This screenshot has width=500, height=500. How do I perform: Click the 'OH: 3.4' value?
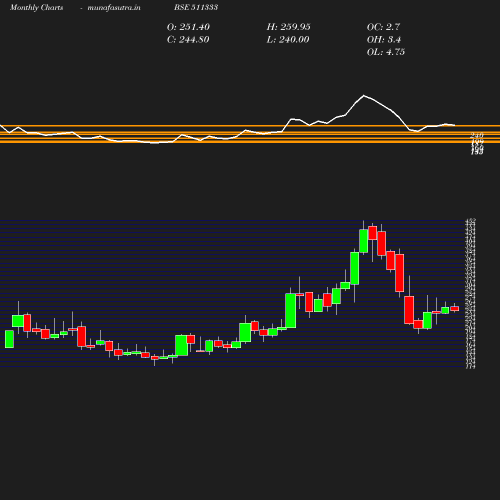point(384,40)
